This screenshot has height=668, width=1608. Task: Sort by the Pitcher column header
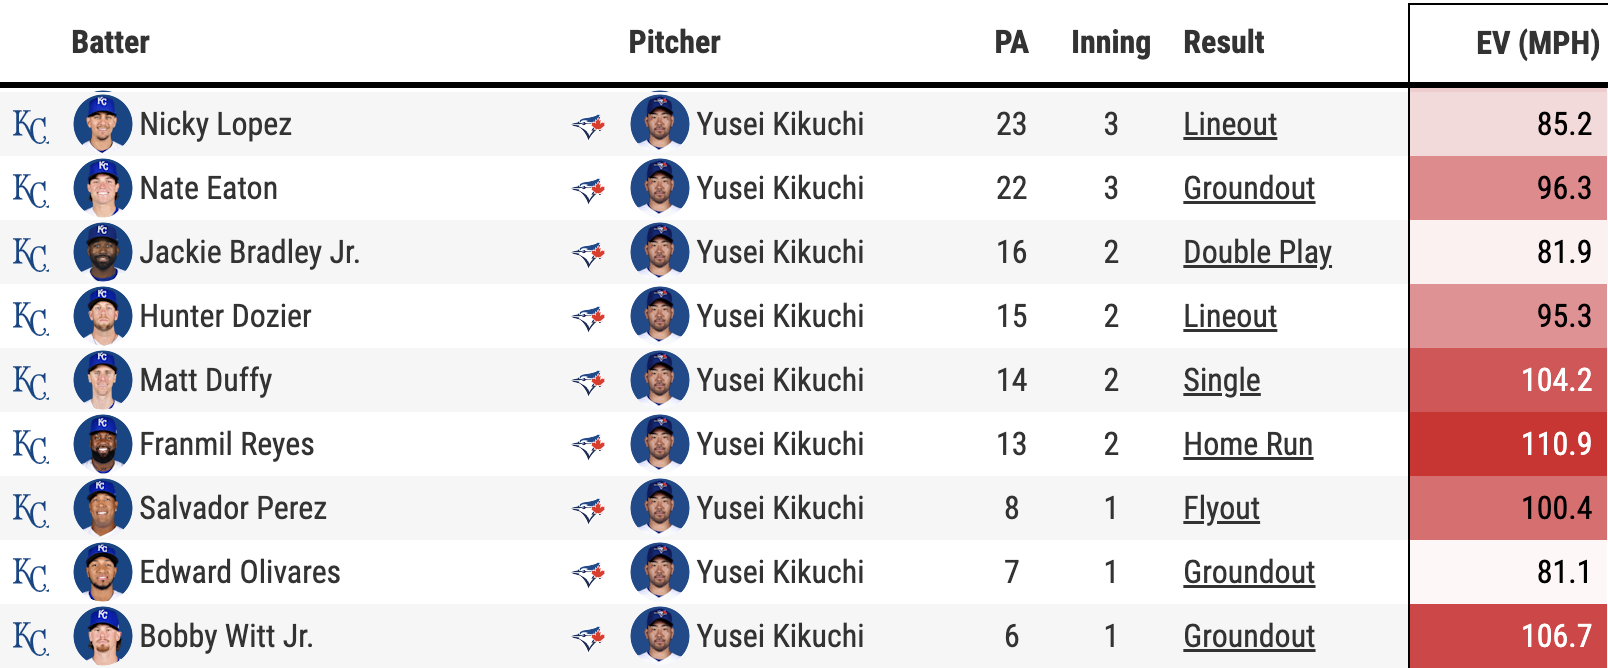[674, 43]
